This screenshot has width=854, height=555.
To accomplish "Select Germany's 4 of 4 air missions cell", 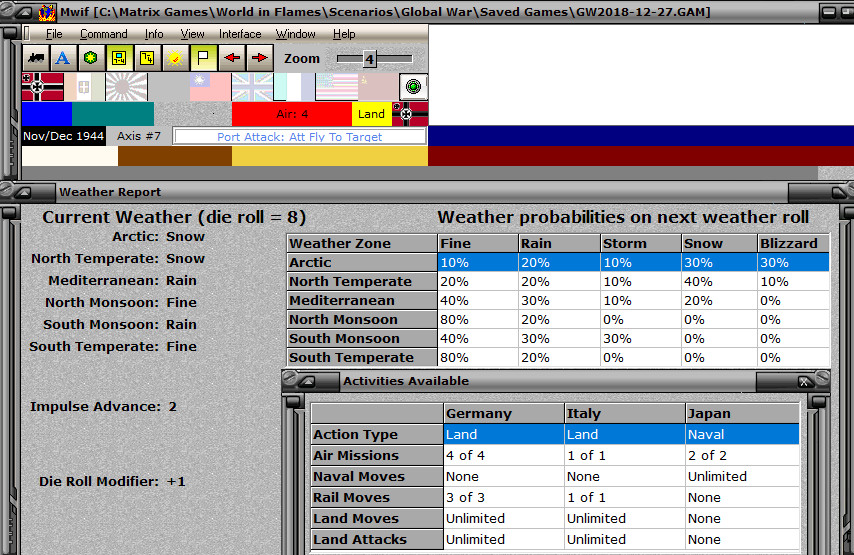I will tap(504, 455).
